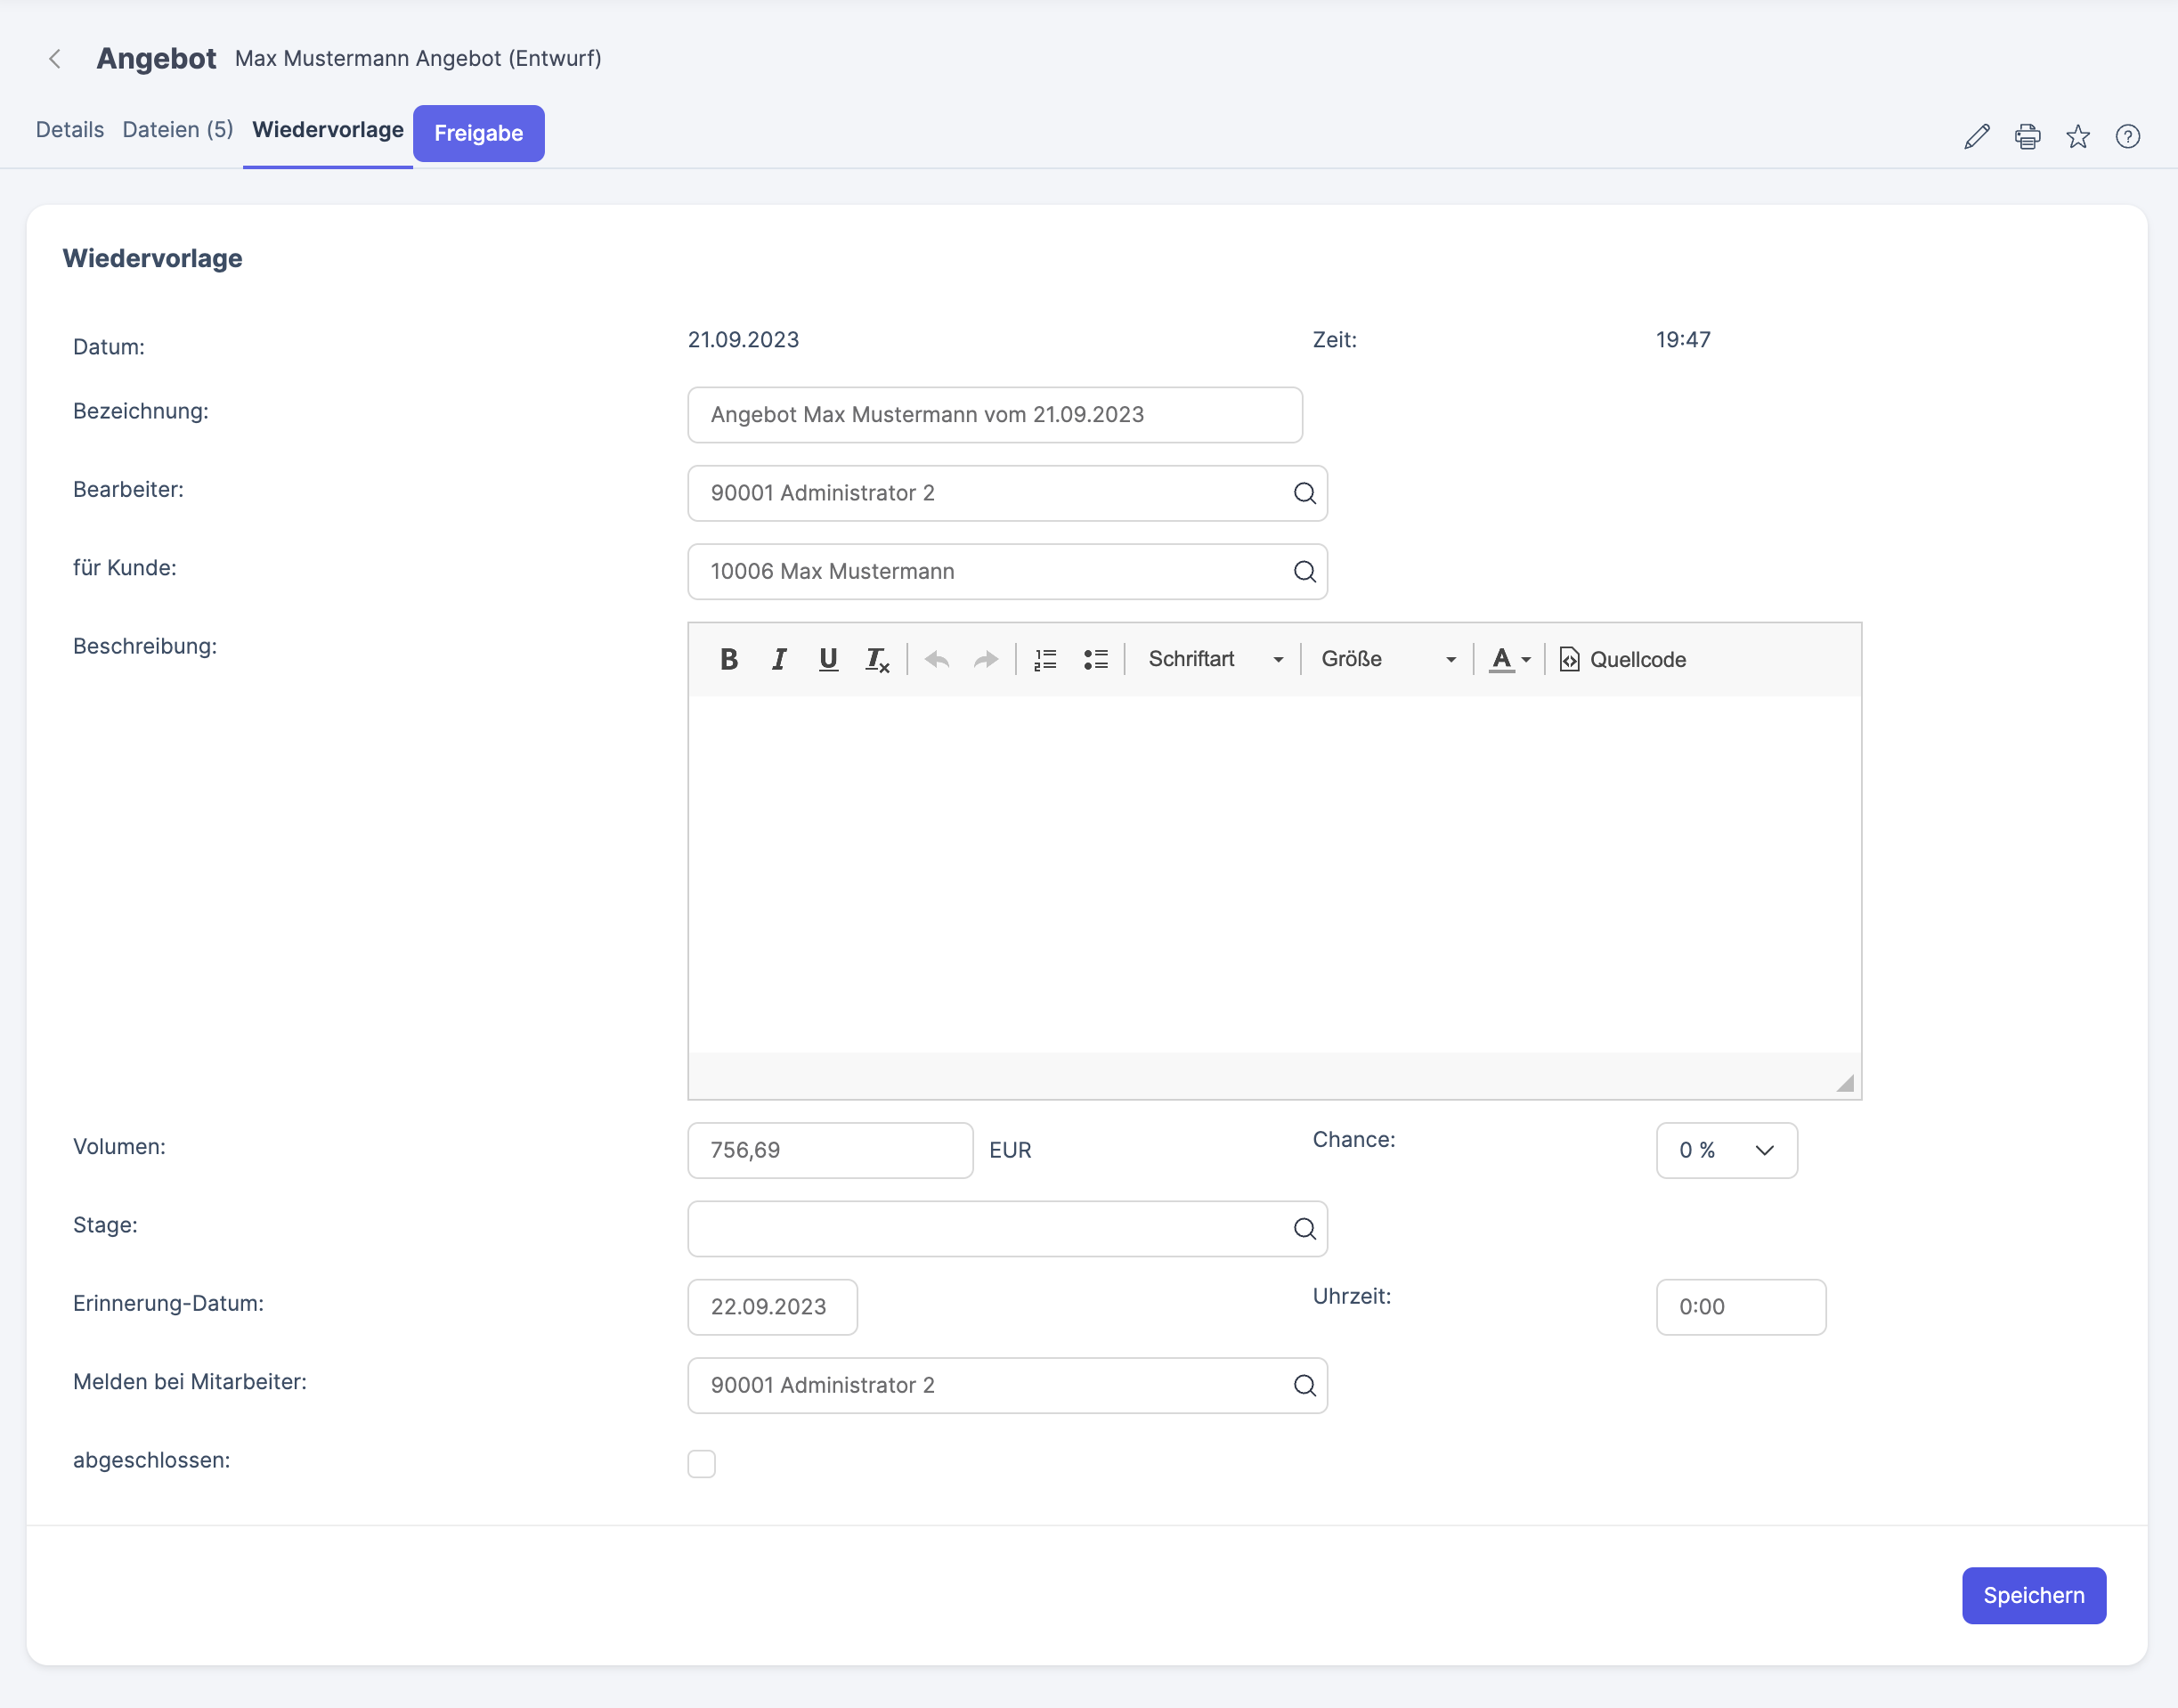Click the remove formatting icon
Viewport: 2178px width, 1708px height.
coord(877,660)
